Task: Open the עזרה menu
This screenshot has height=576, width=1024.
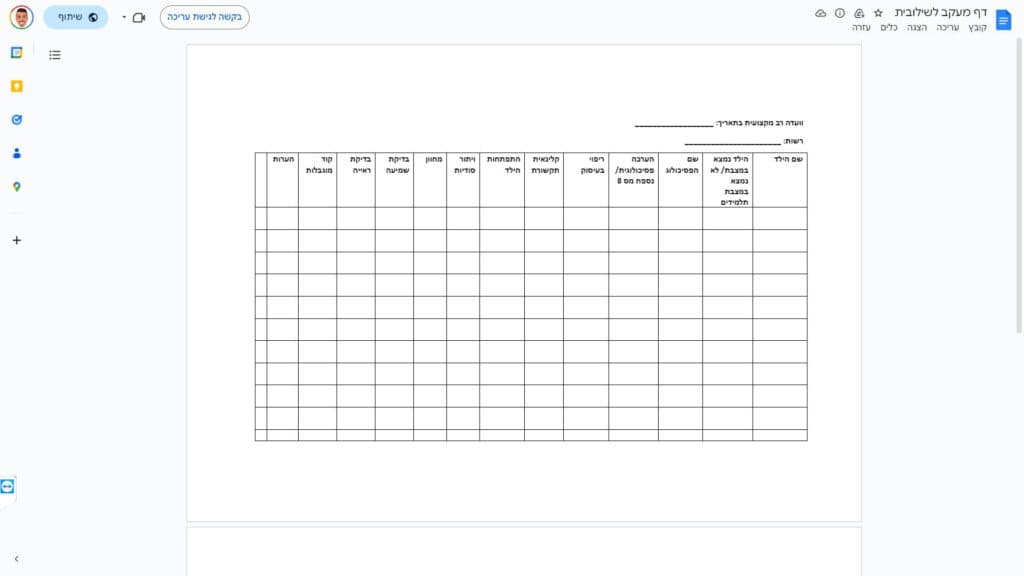Action: 860,28
